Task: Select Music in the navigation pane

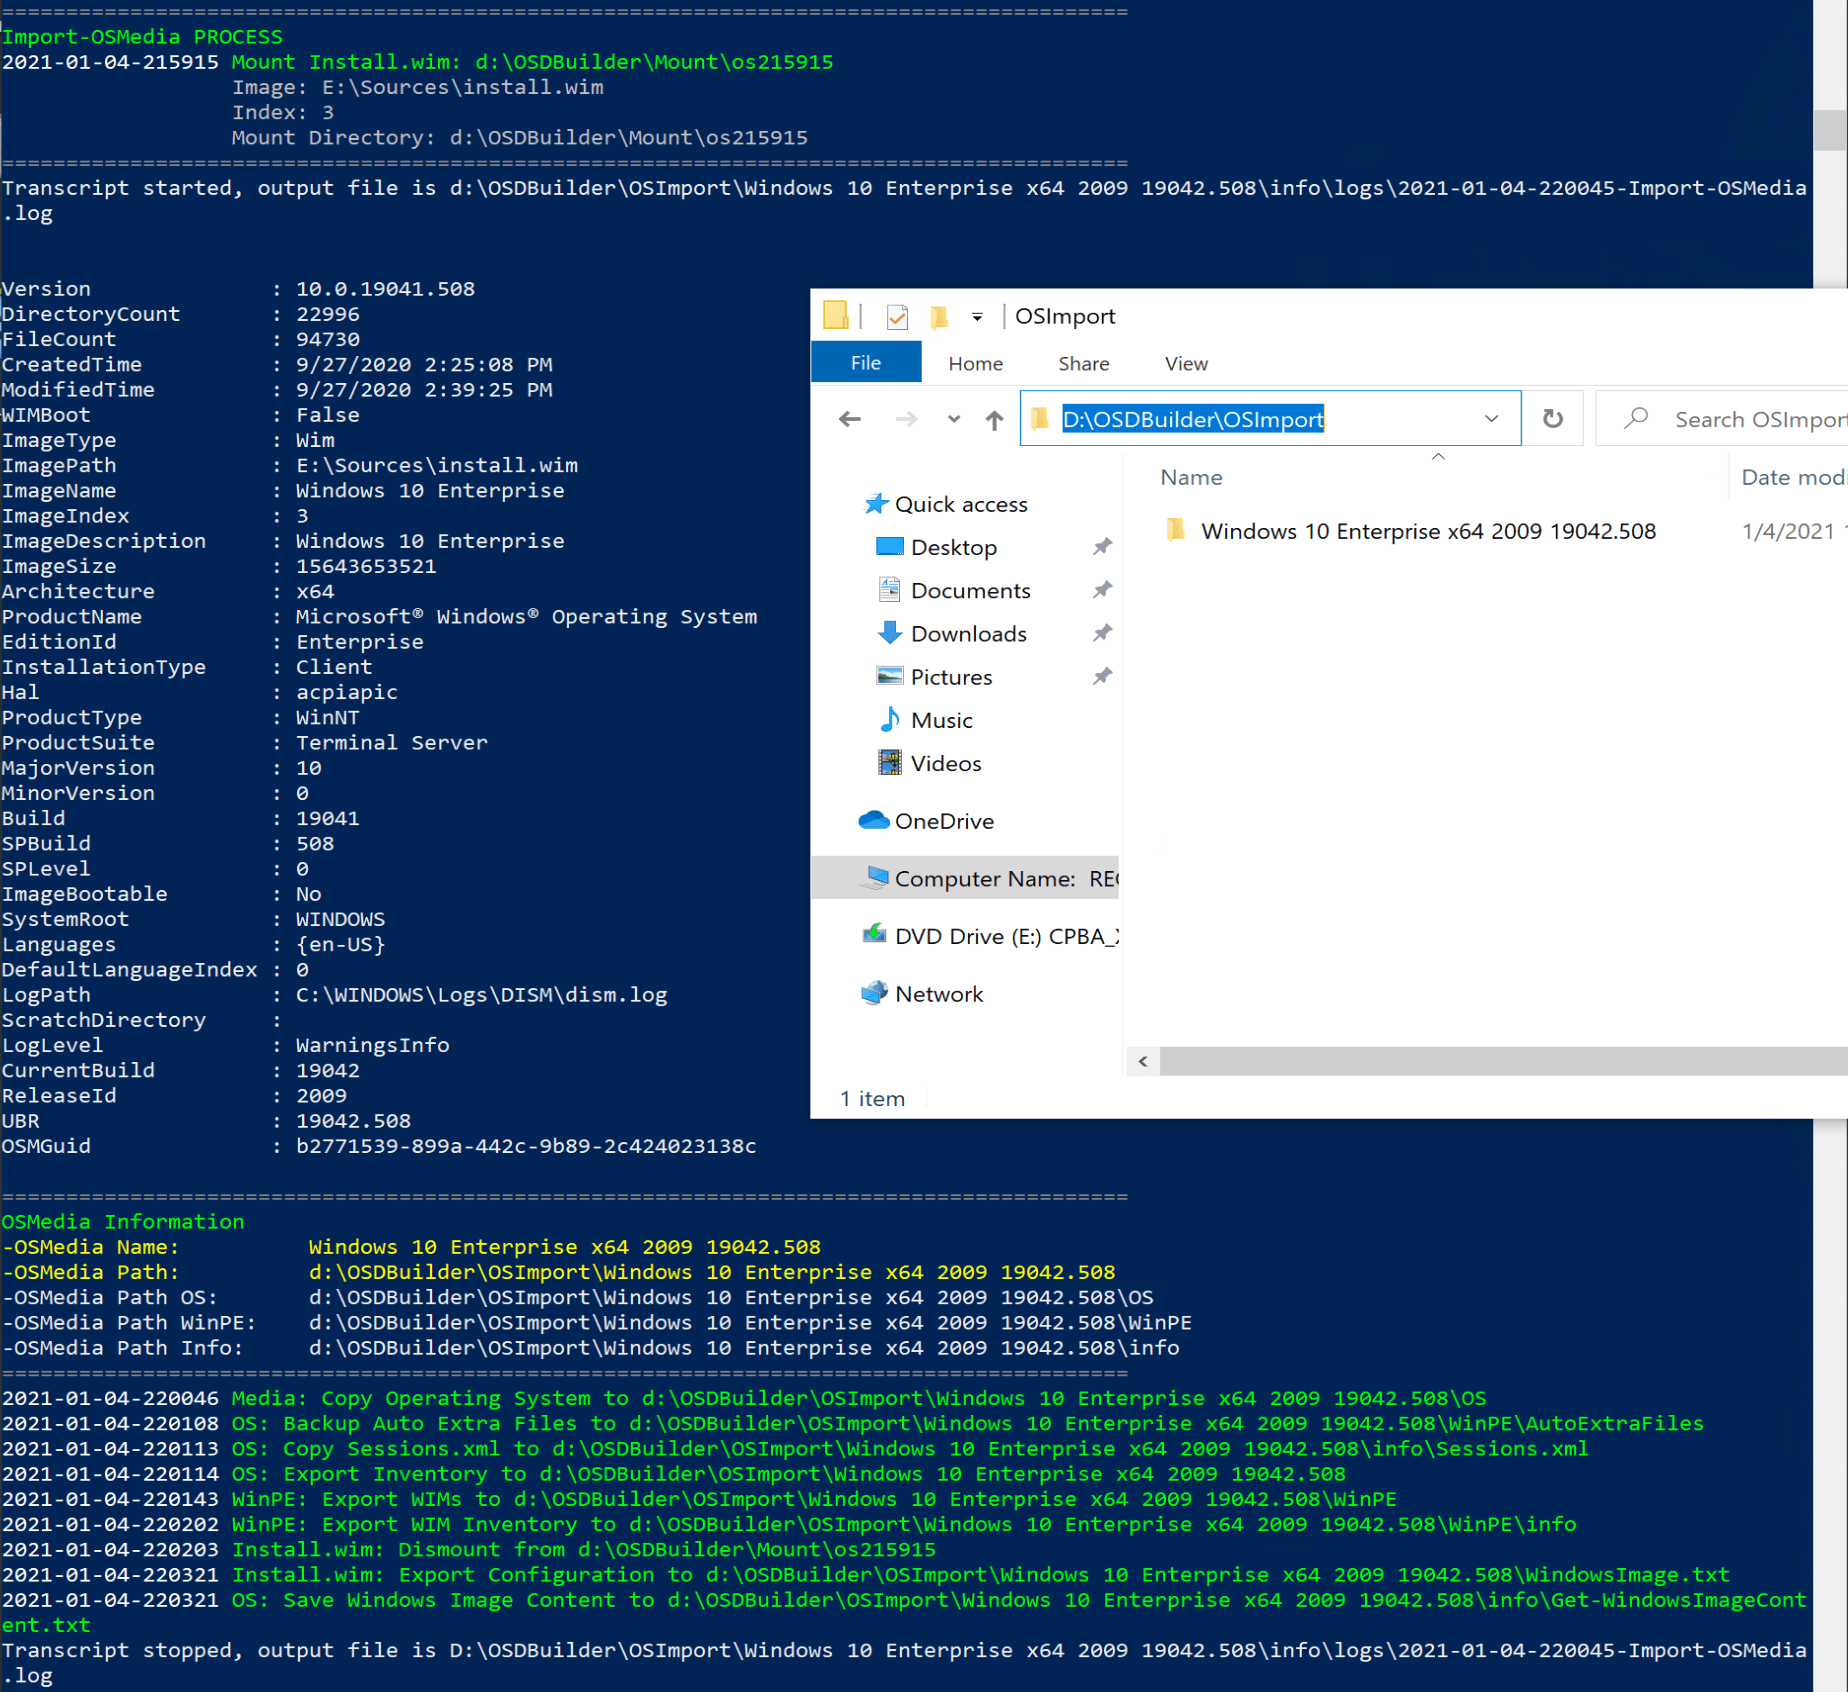Action: pos(941,719)
